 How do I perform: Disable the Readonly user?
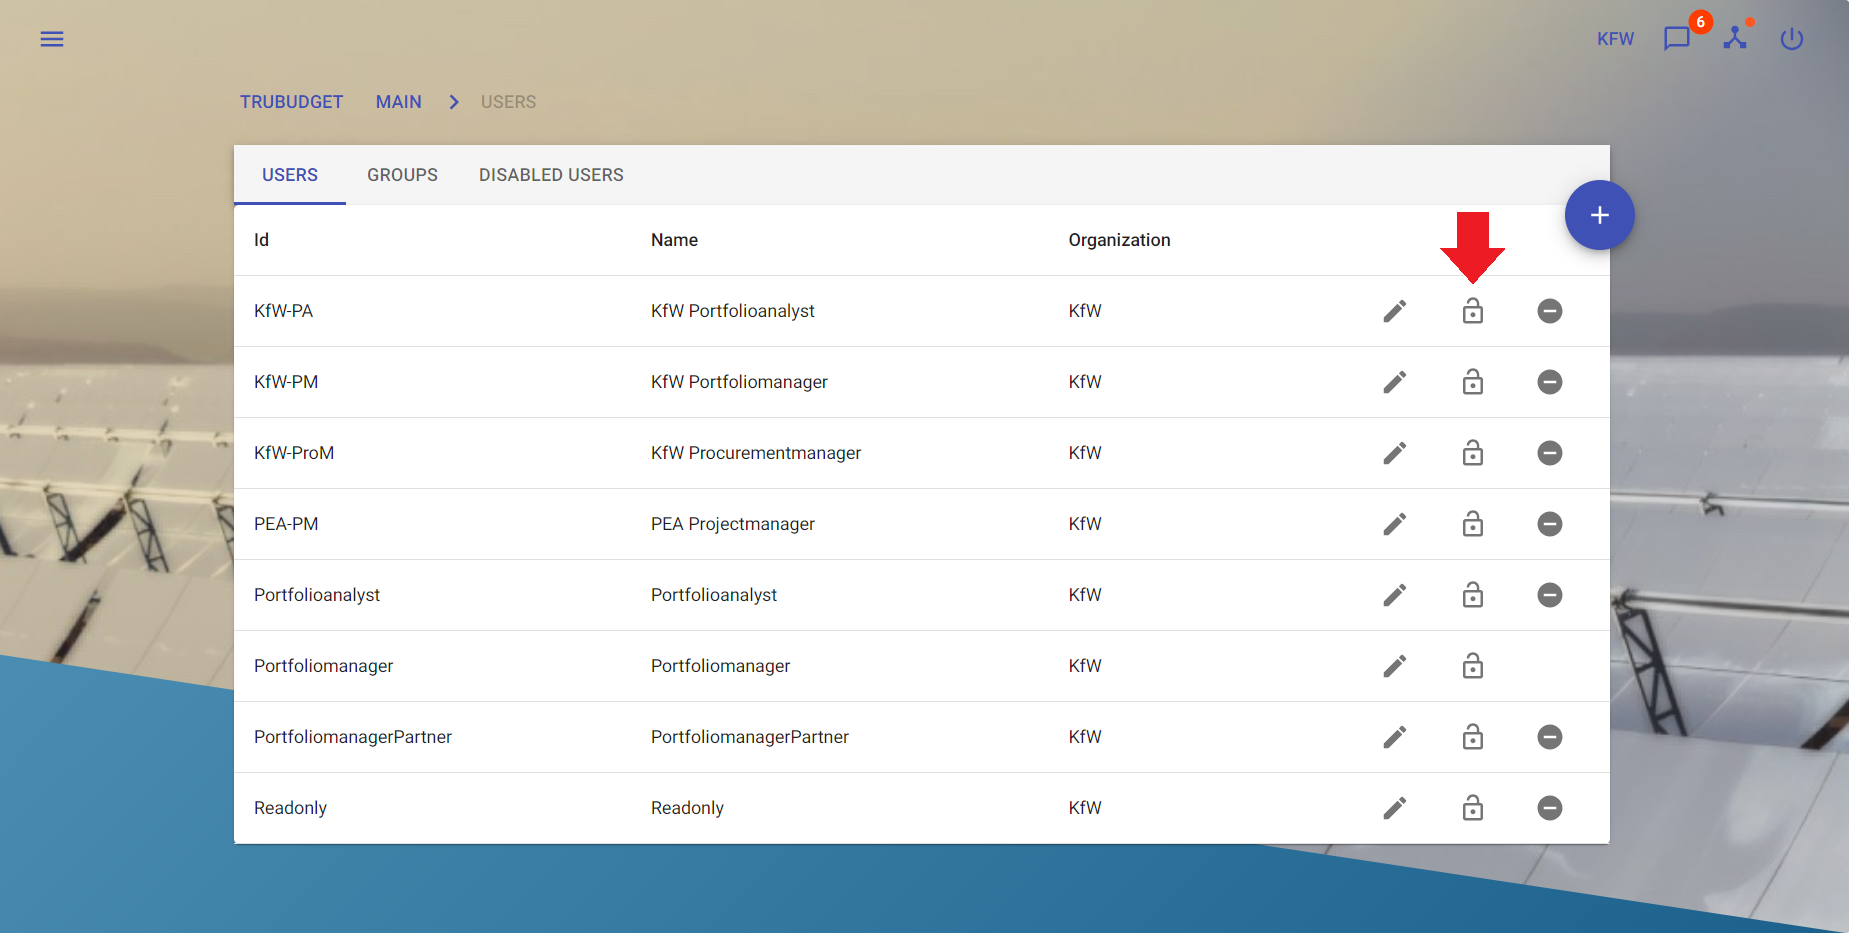click(1550, 808)
